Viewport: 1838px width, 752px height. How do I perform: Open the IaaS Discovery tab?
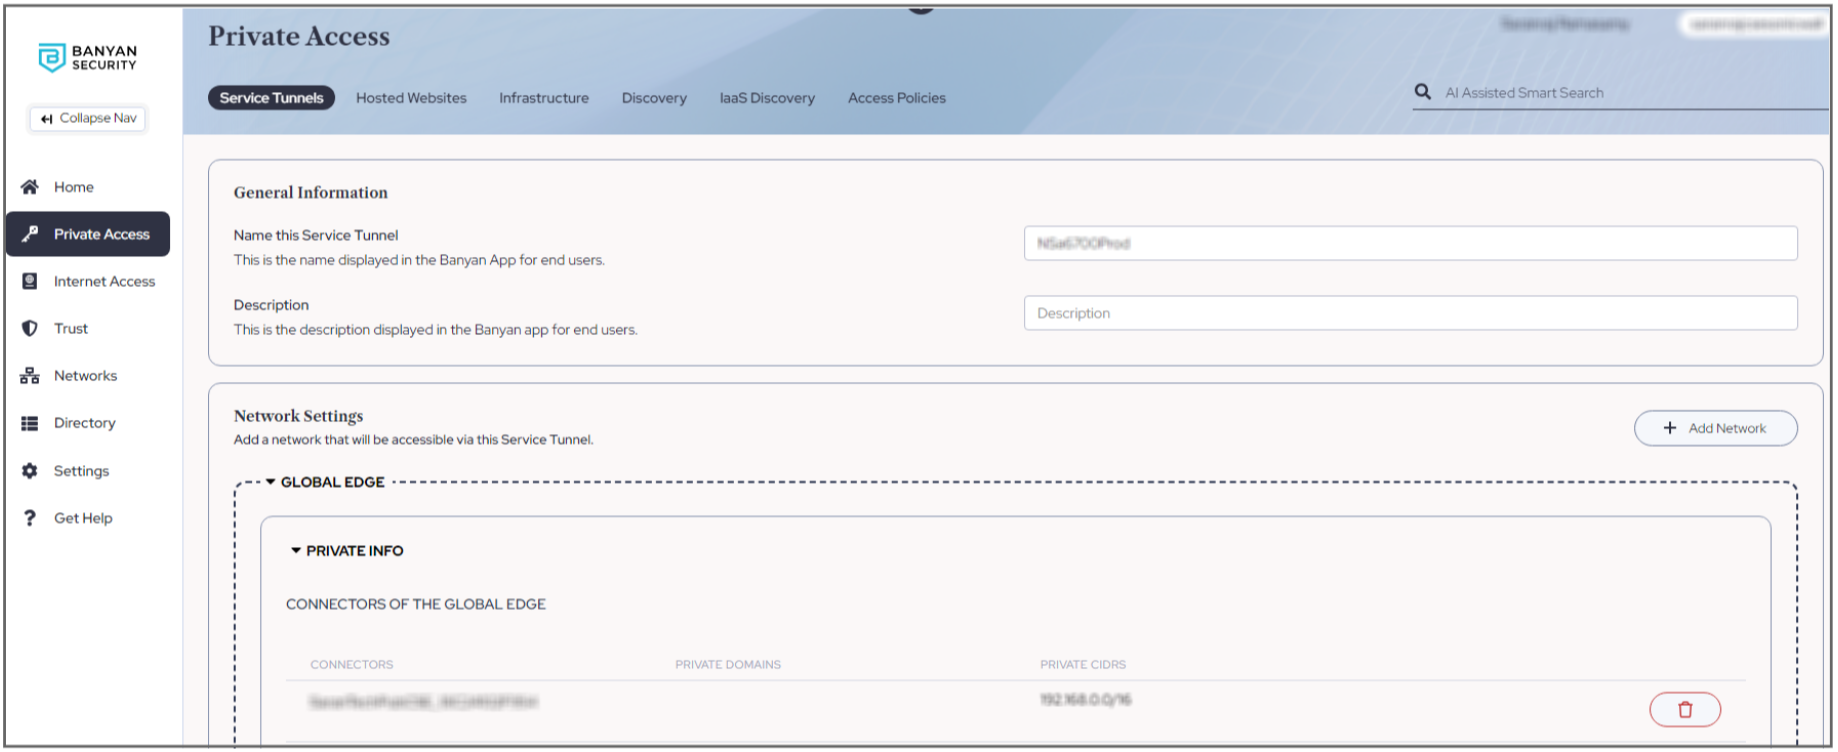(767, 98)
